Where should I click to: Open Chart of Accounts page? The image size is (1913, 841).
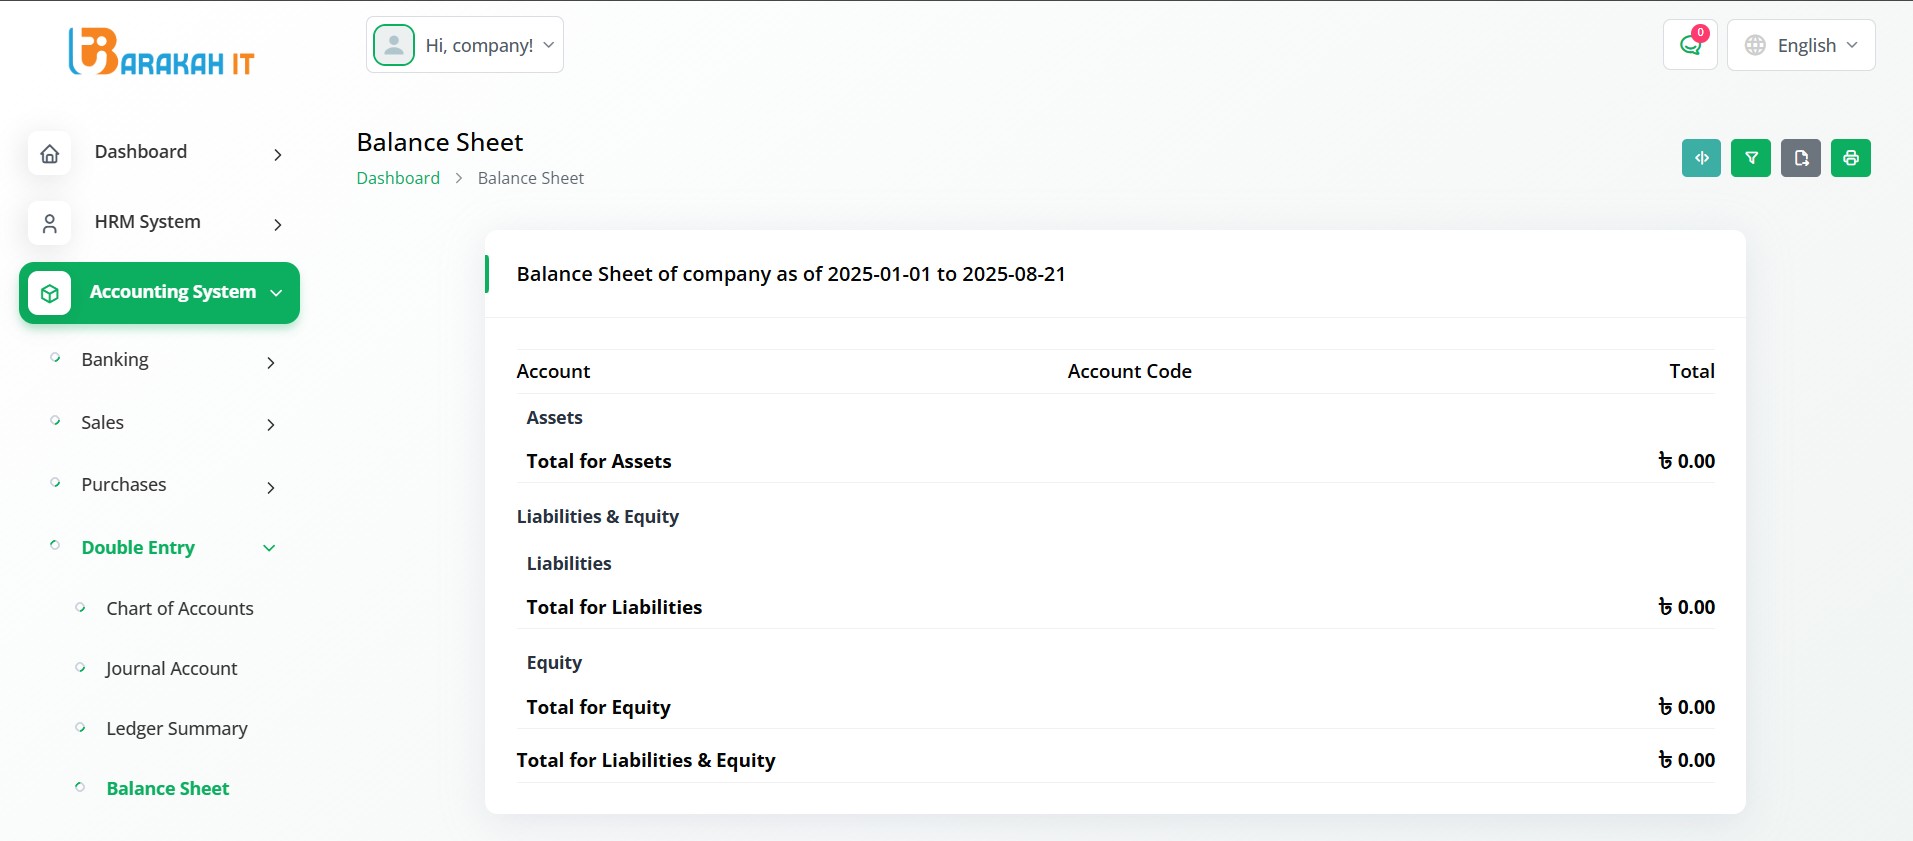(180, 609)
